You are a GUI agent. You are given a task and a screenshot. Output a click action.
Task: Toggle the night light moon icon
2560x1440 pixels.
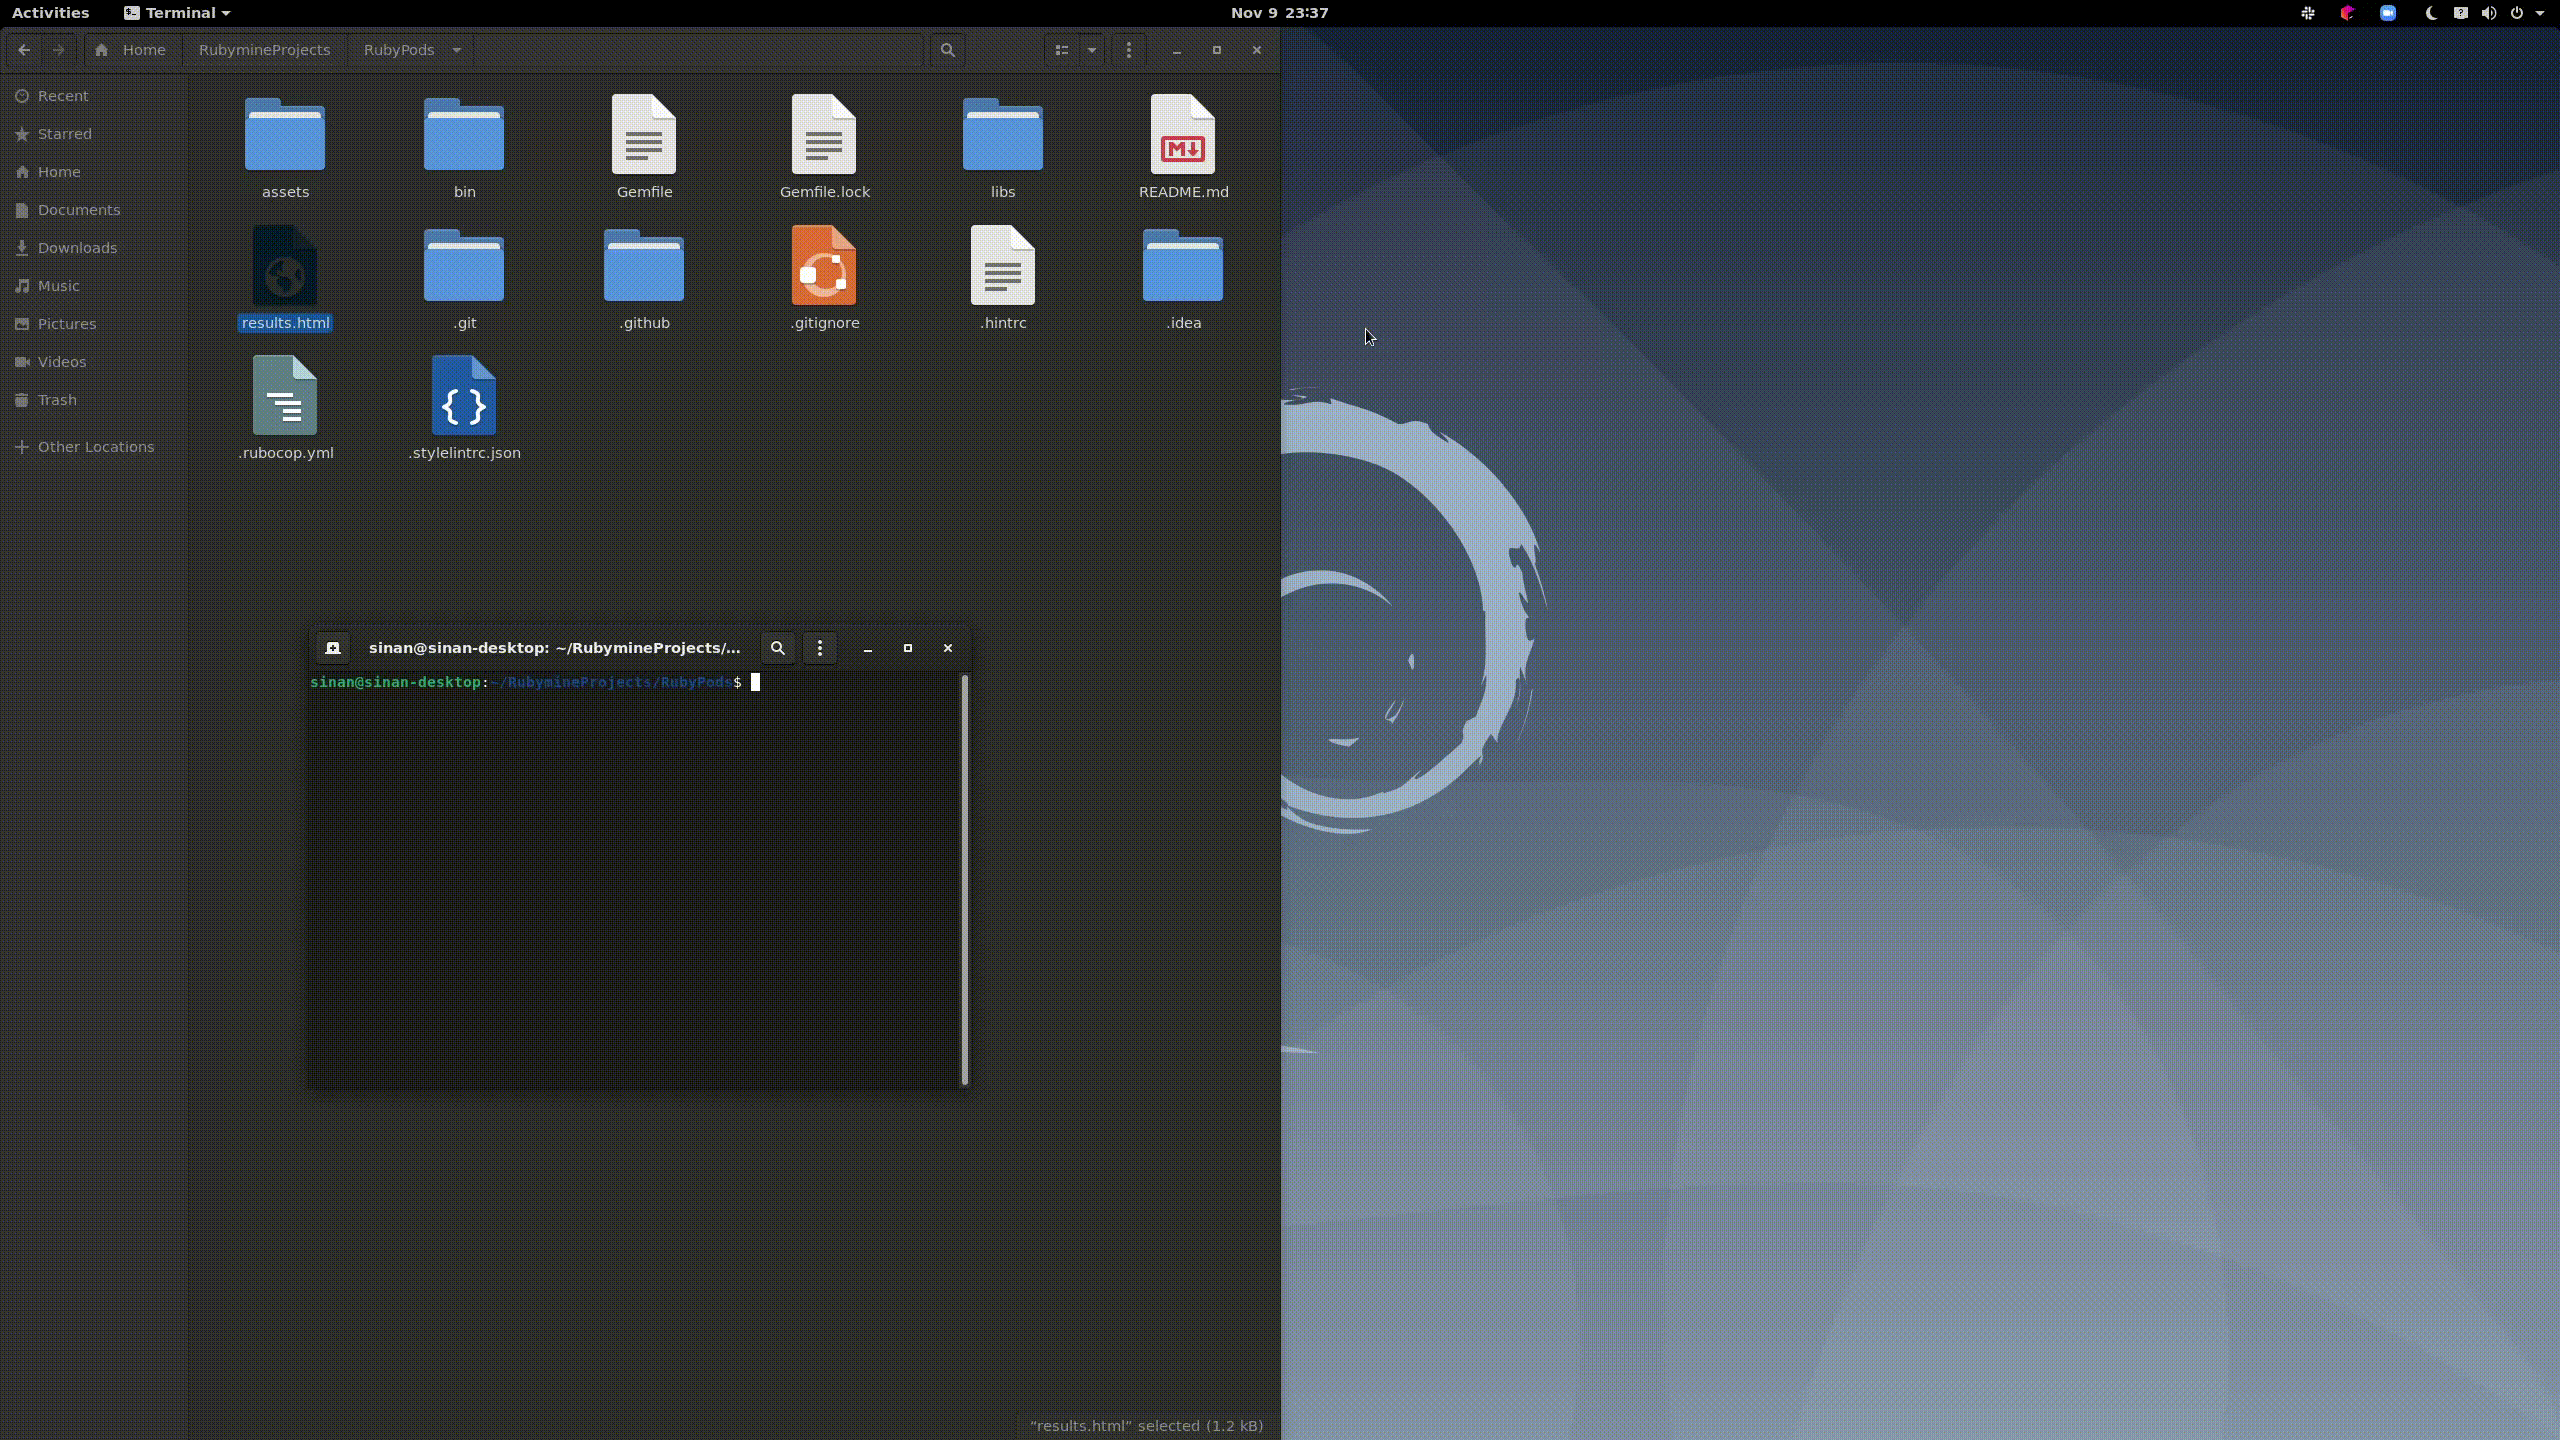(2431, 13)
